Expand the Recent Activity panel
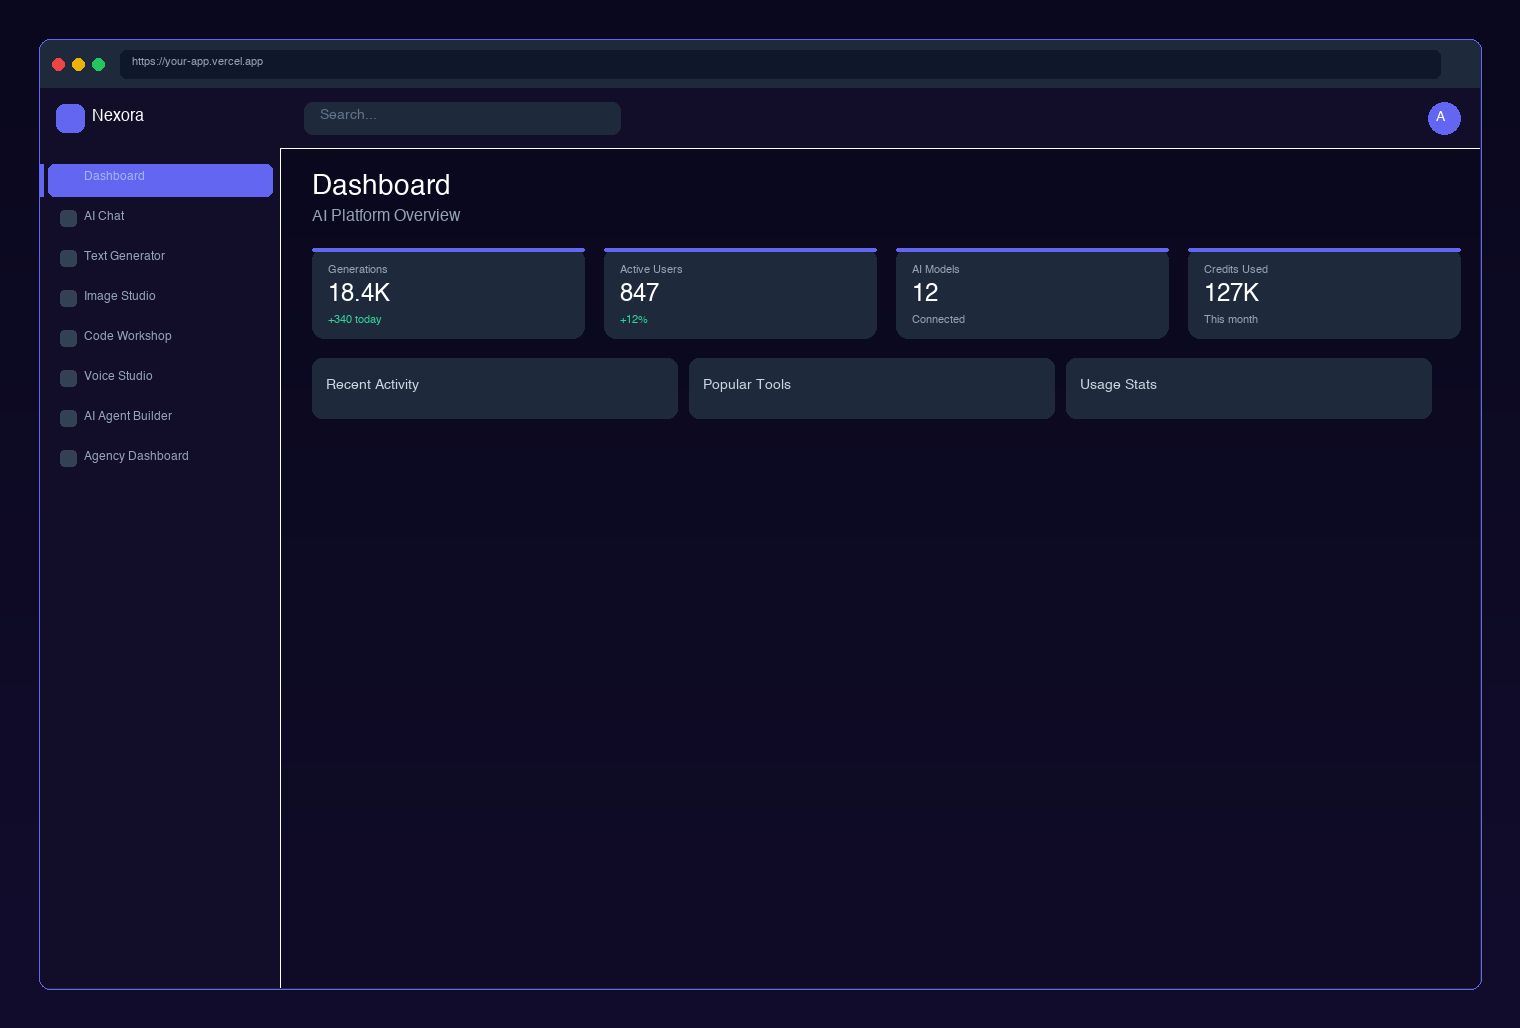 click(494, 388)
